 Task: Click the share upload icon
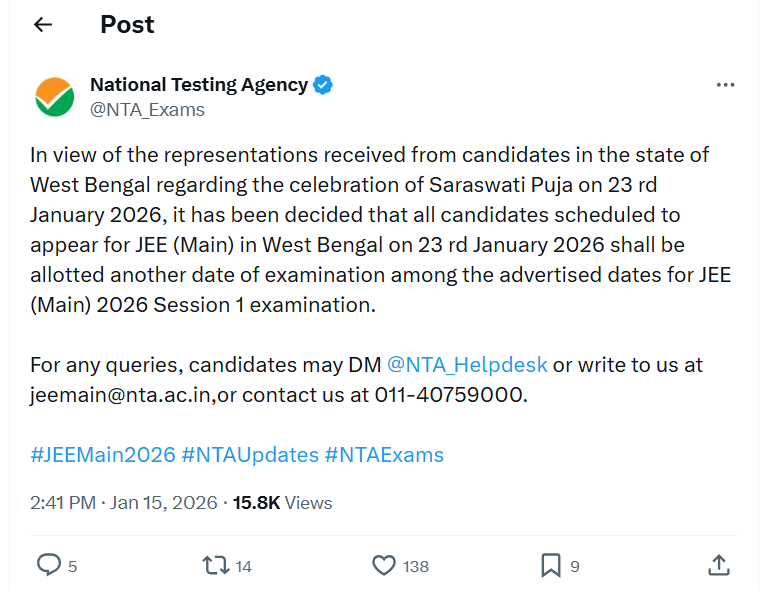click(x=719, y=565)
